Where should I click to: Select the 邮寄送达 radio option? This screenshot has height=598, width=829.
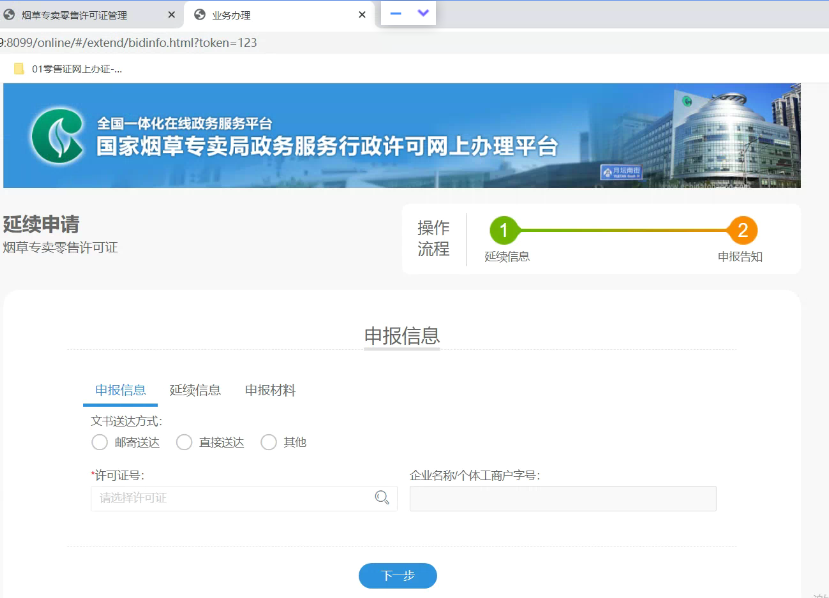99,442
